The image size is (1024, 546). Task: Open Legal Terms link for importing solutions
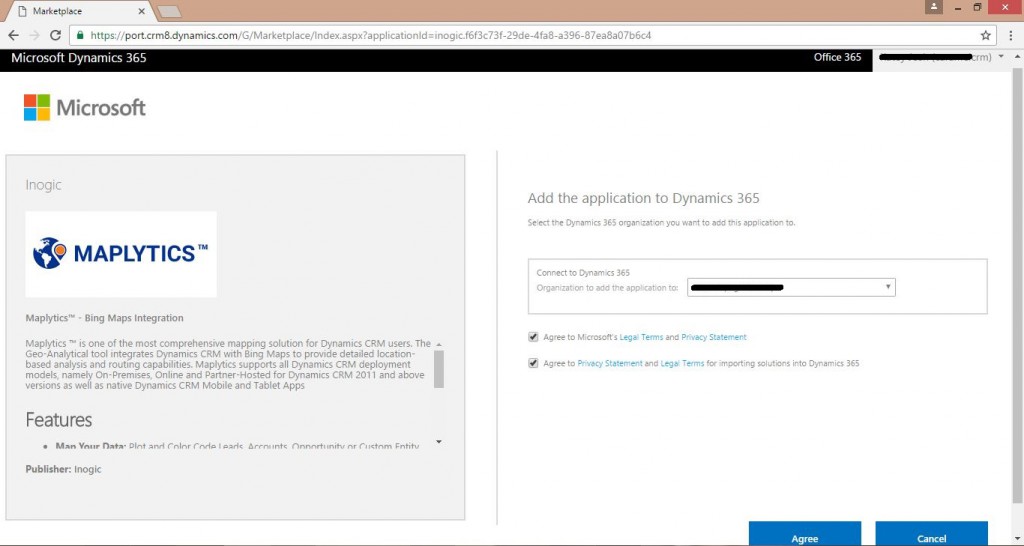pos(682,363)
